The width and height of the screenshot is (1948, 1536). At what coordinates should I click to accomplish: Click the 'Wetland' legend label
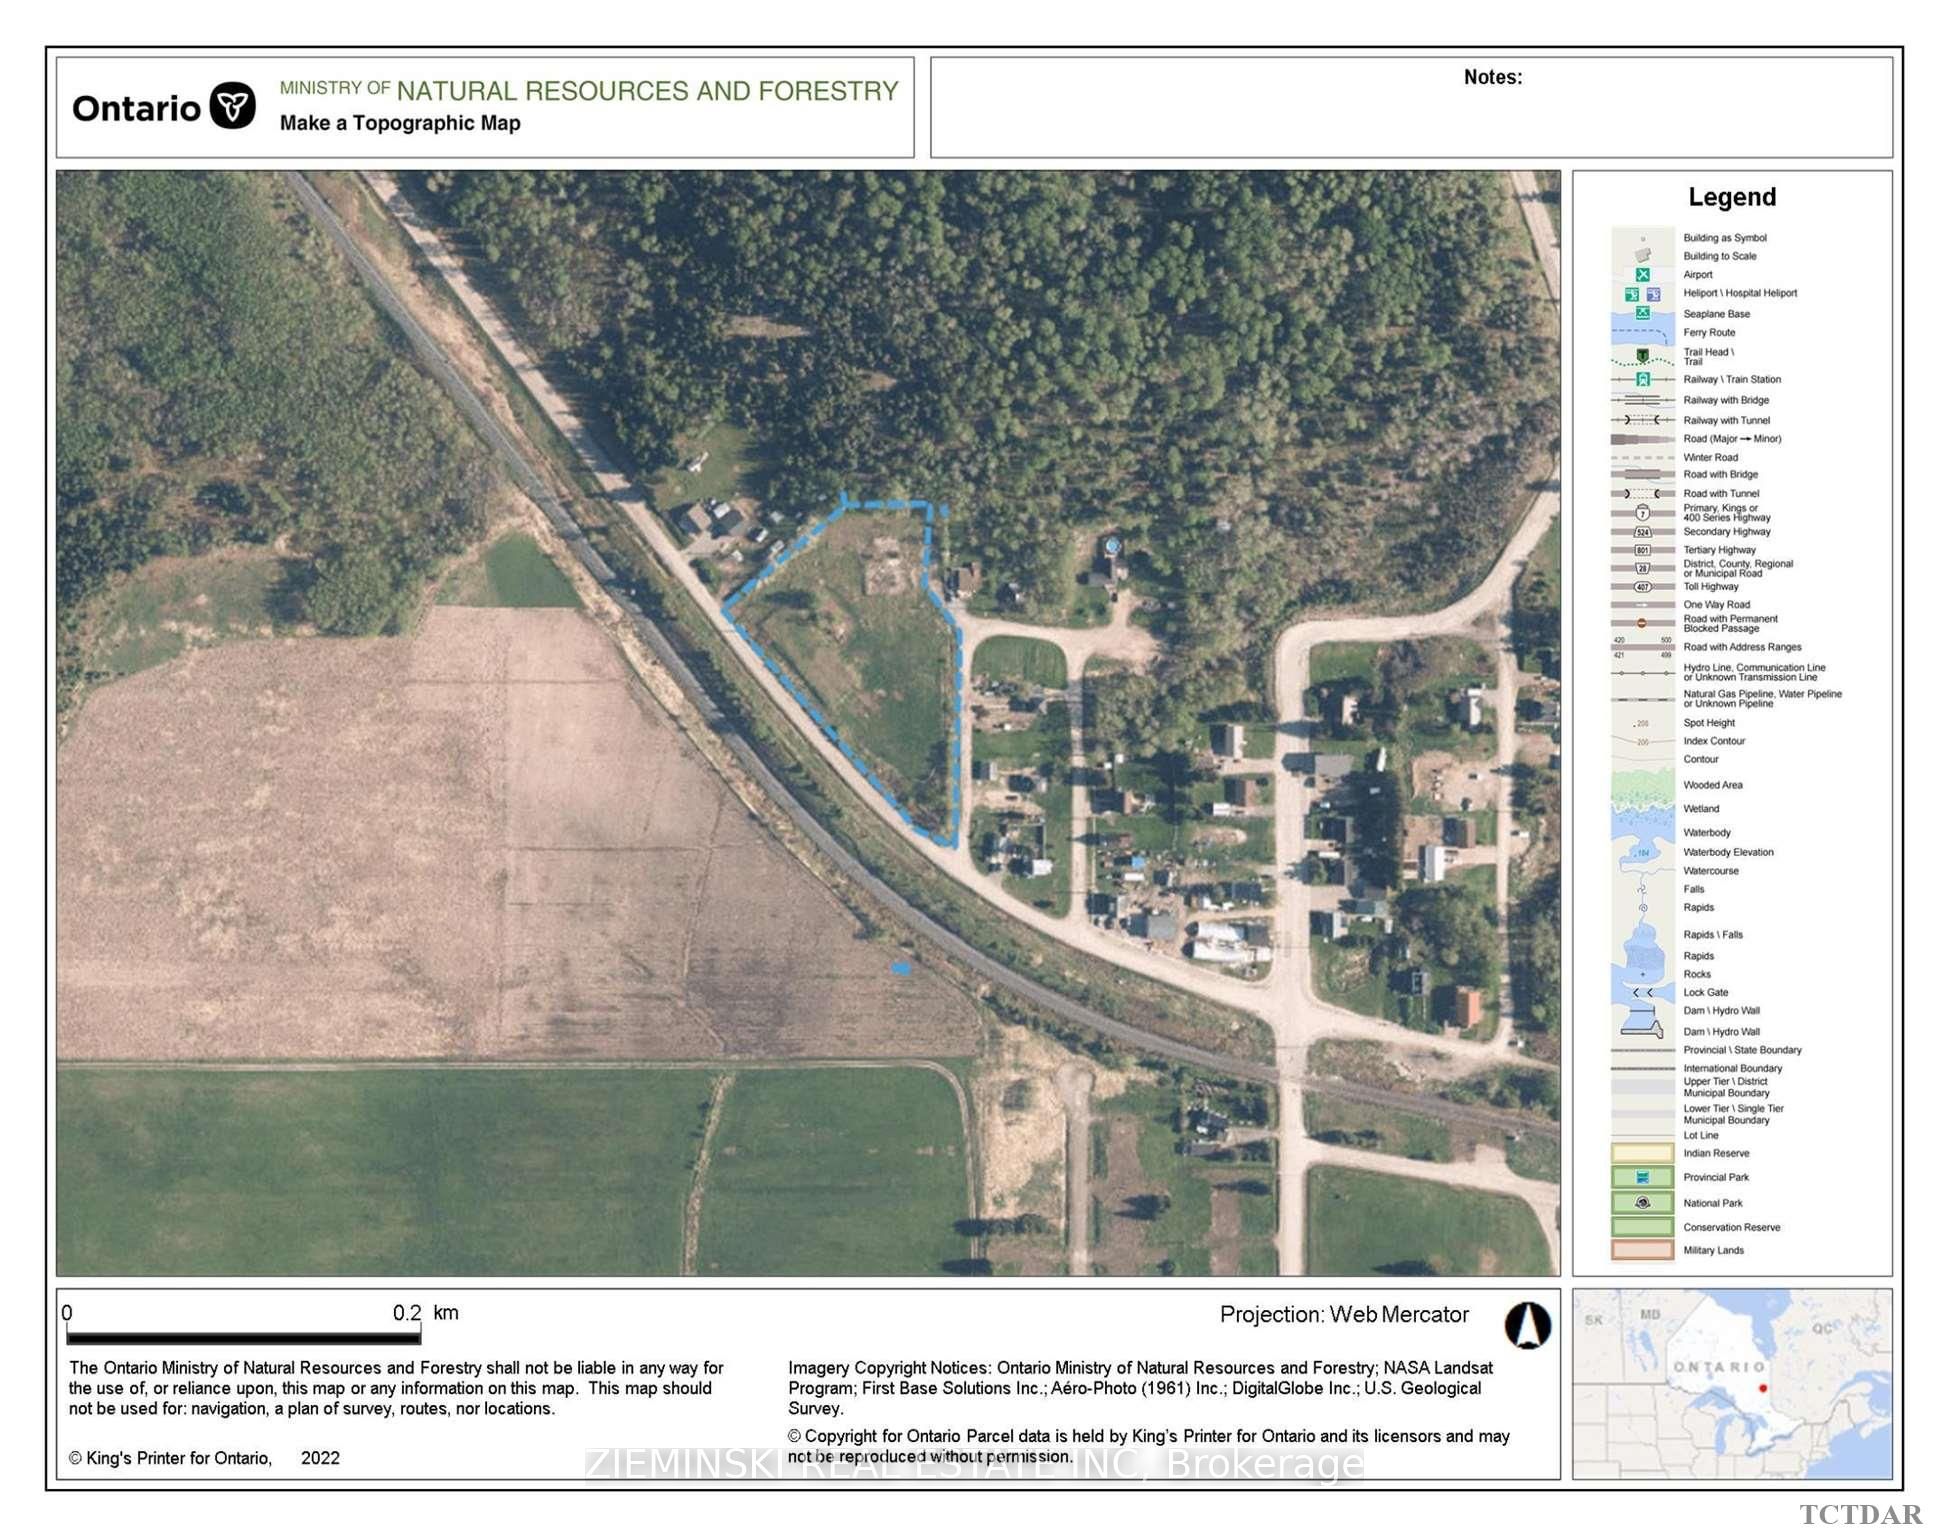point(1701,809)
